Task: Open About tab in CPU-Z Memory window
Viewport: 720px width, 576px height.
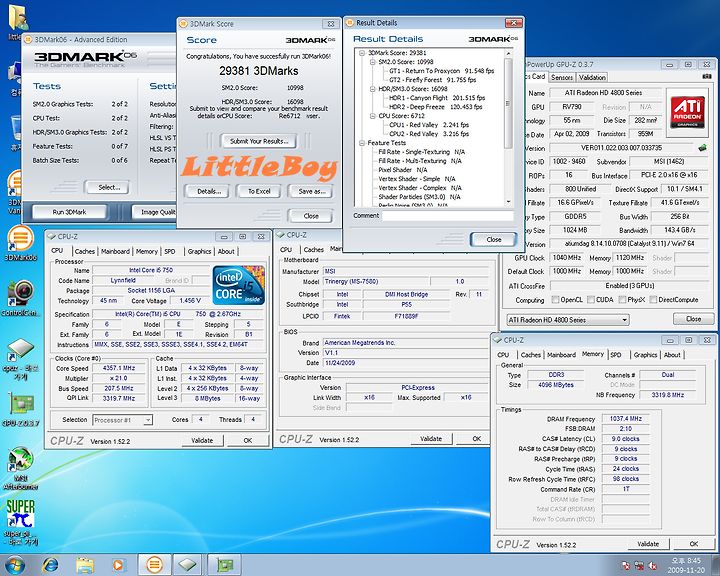Action: (672, 355)
